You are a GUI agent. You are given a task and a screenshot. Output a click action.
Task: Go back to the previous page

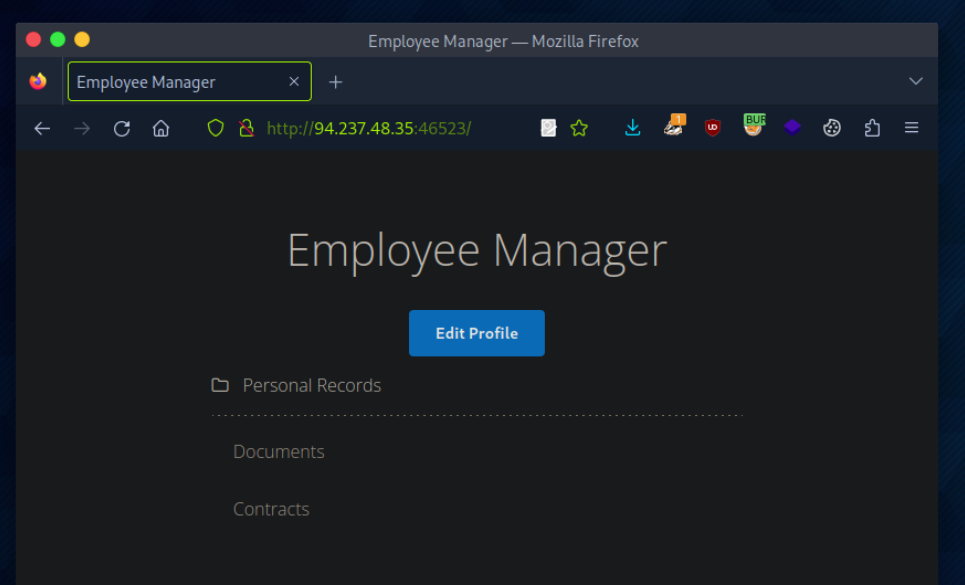[42, 128]
